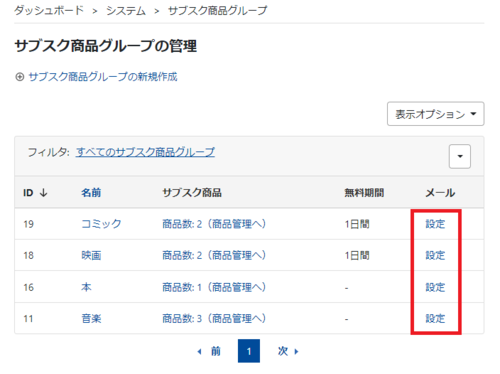Select page 1 in pagination

click(249, 351)
